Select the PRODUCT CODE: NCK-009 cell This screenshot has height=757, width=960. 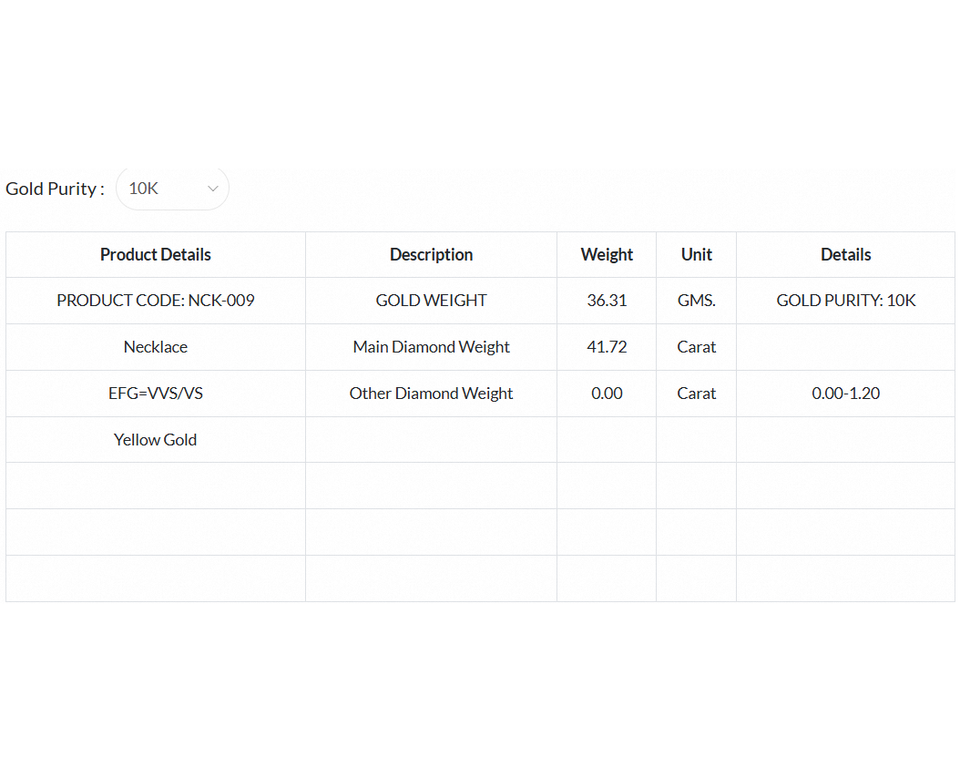point(155,300)
